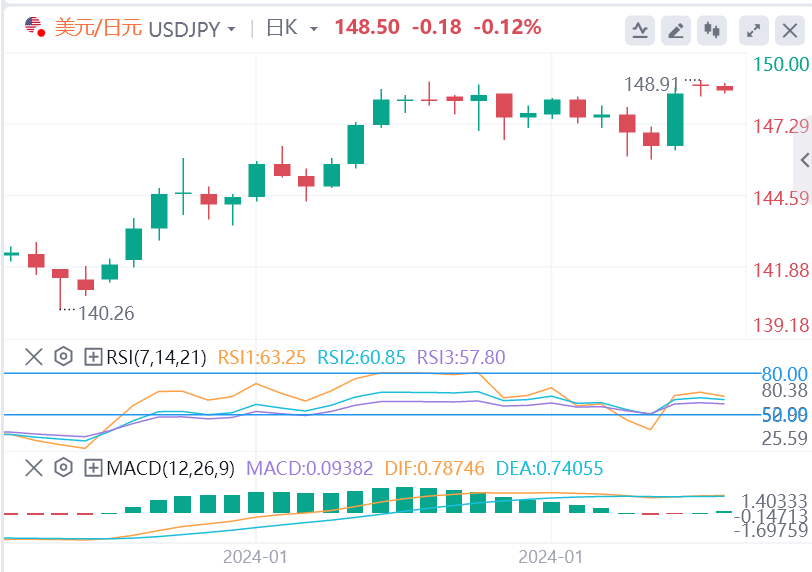The height and width of the screenshot is (572, 812).
Task: Click the 140.26 low price marker
Action: (x=106, y=313)
